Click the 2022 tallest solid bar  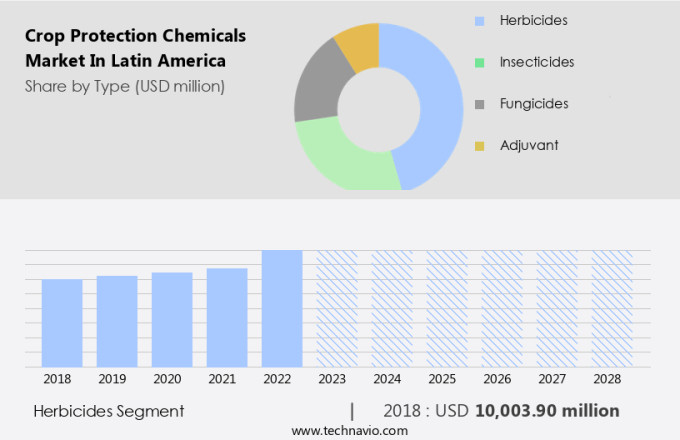tap(282, 308)
